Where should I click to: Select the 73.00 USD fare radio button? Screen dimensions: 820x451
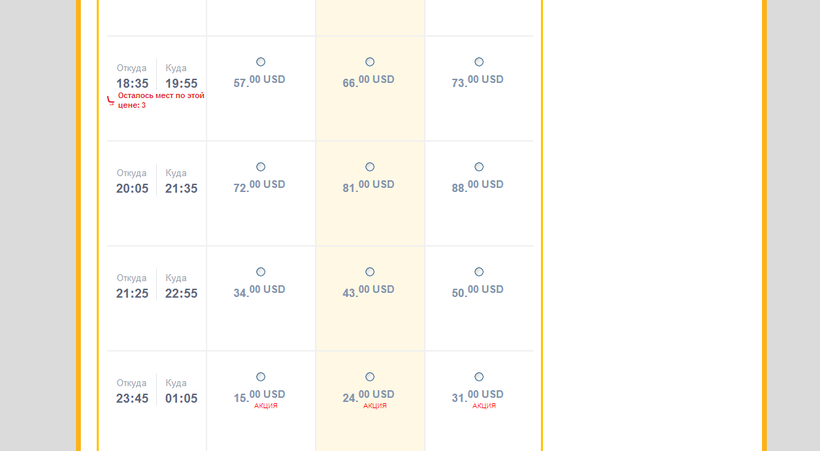tap(479, 62)
